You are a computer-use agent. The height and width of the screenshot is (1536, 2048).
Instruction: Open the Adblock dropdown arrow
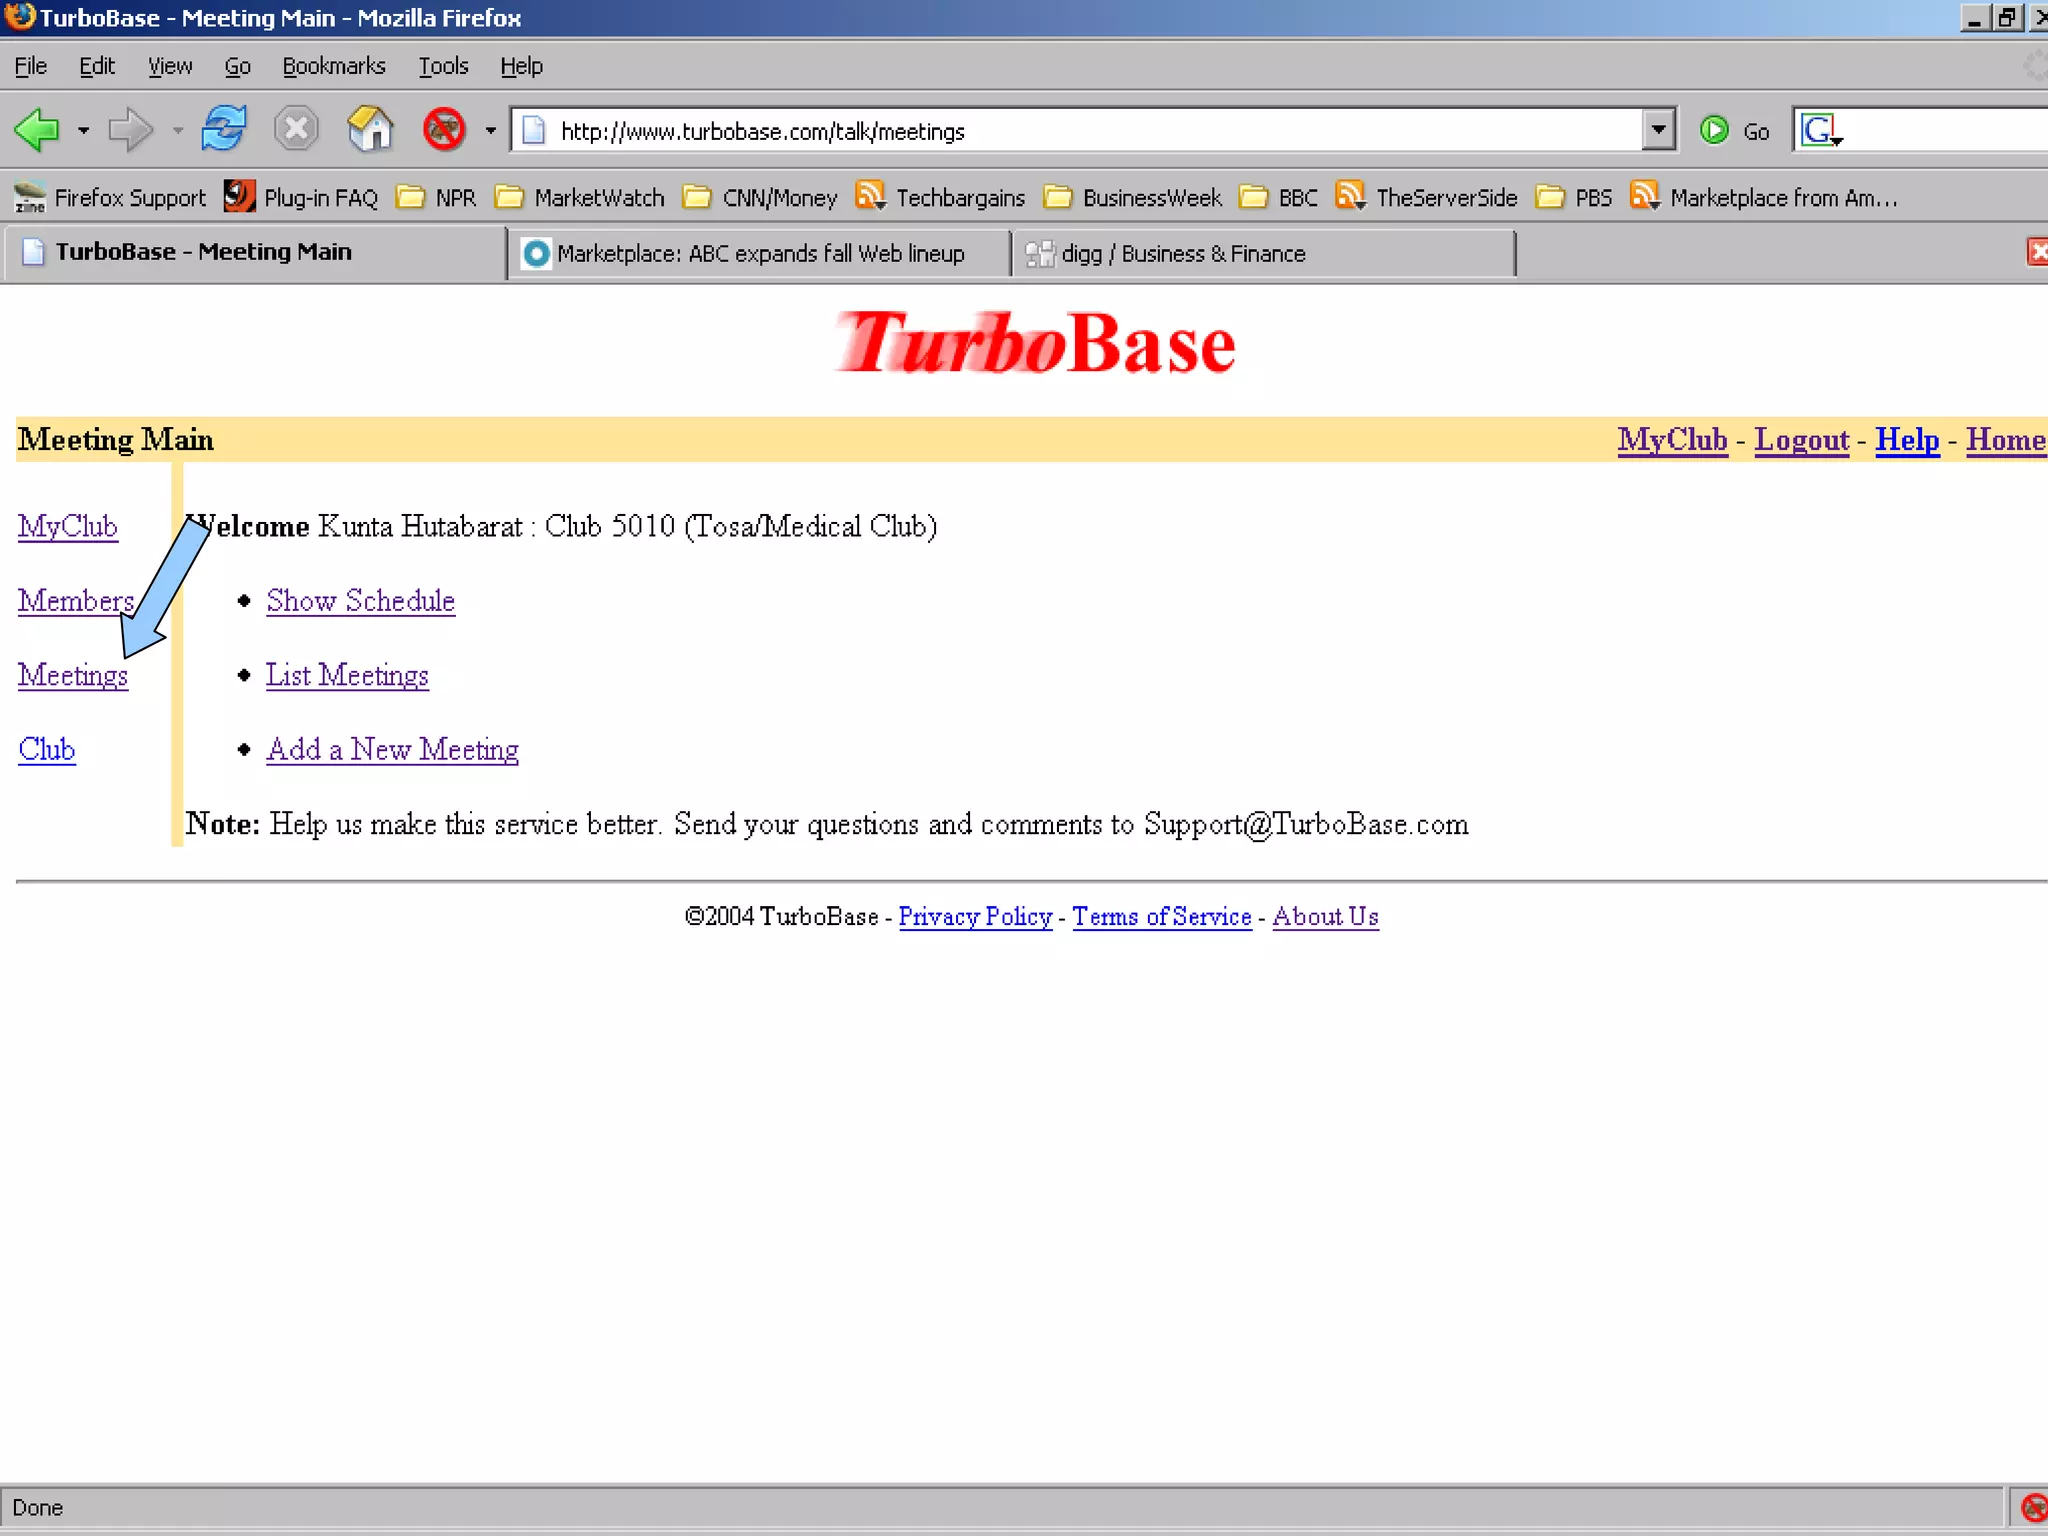pos(490,130)
